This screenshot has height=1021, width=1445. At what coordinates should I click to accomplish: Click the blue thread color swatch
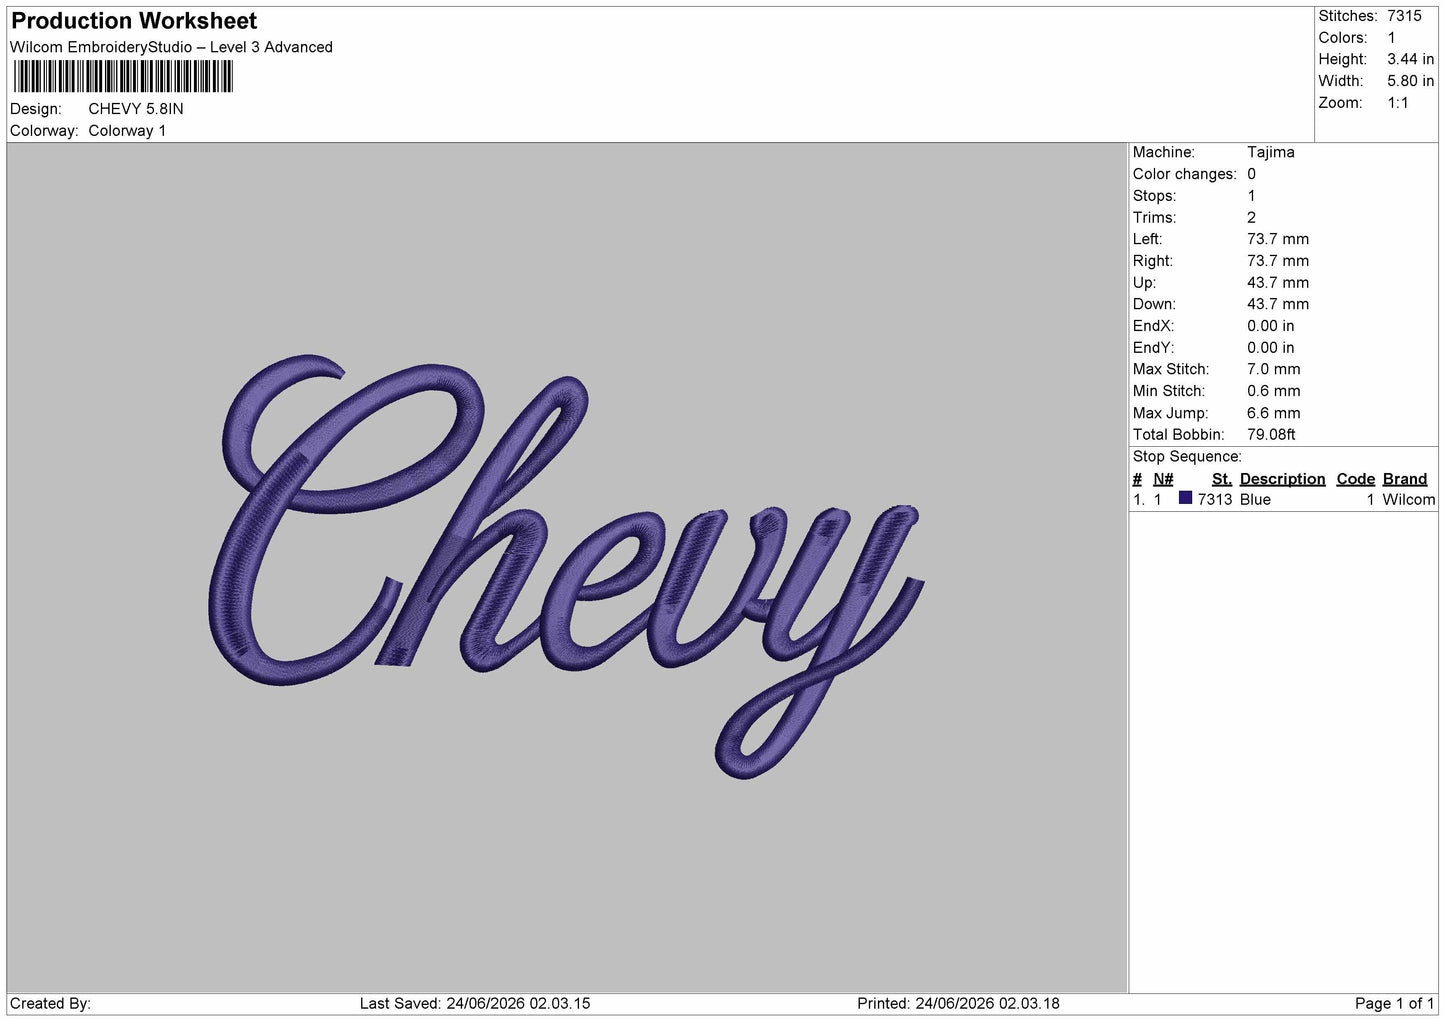1185,498
